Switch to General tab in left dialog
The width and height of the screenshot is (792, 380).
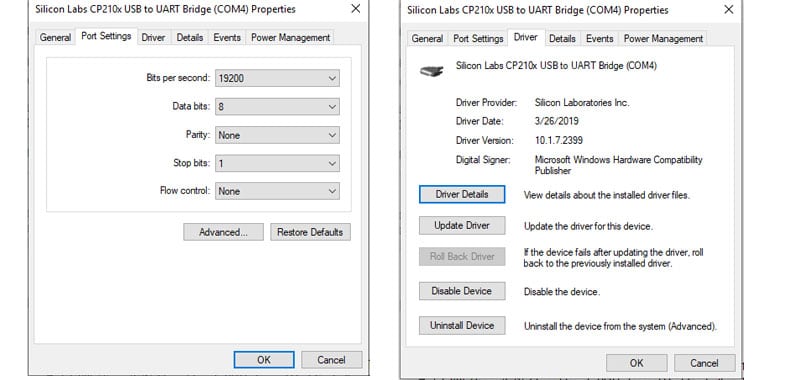coord(55,37)
